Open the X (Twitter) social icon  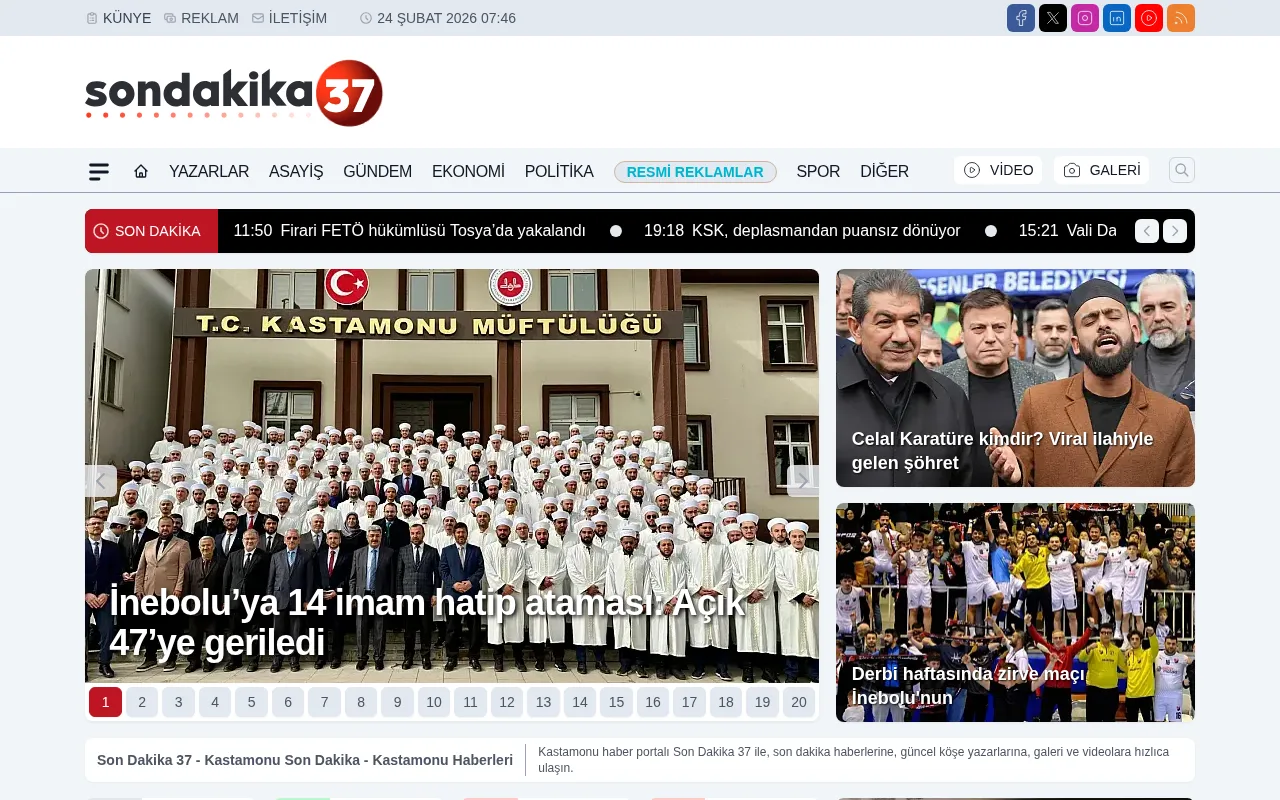pos(1052,18)
